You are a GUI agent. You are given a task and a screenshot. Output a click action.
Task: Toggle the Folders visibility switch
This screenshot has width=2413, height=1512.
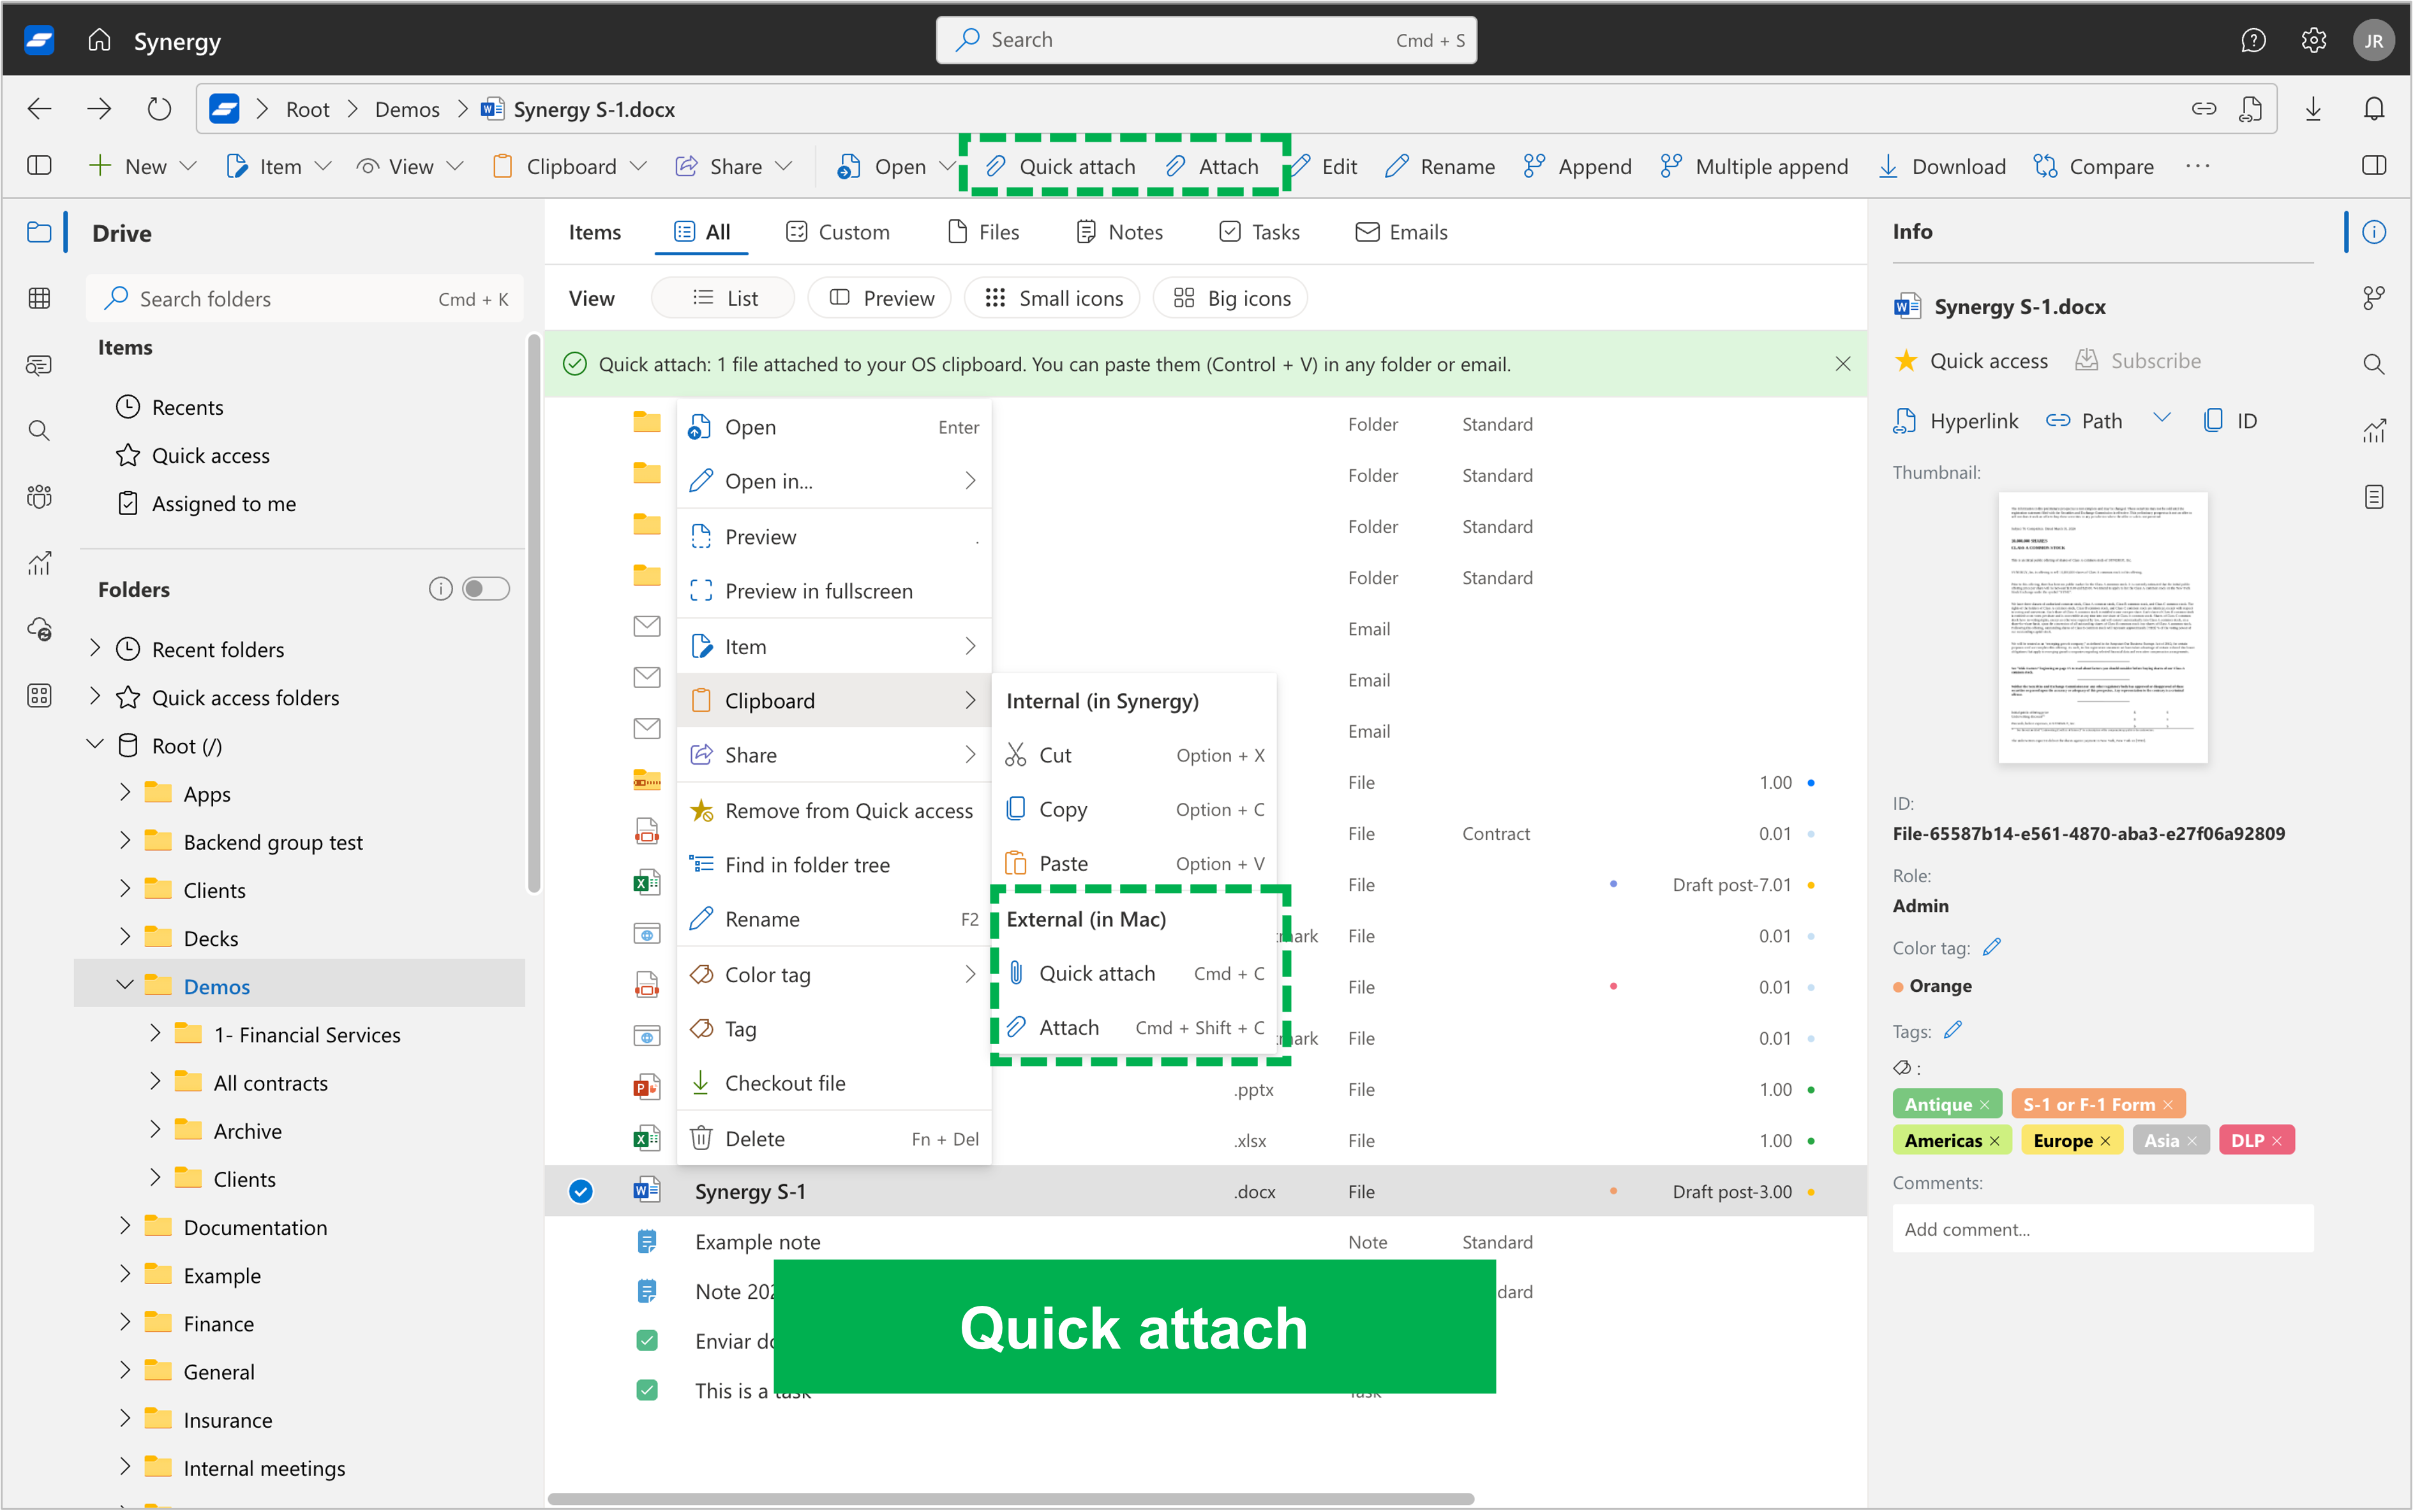pyautogui.click(x=486, y=587)
